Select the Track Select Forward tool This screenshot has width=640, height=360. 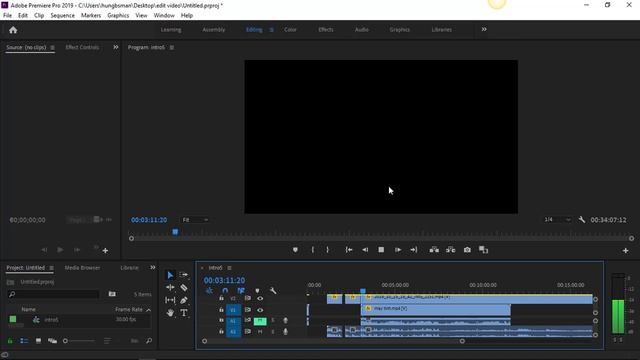(184, 275)
